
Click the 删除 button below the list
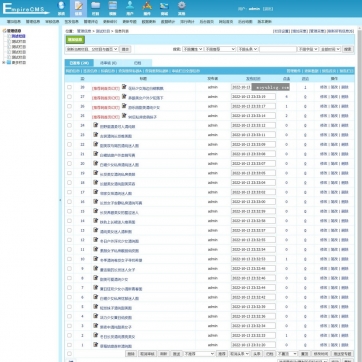[x=131, y=354]
